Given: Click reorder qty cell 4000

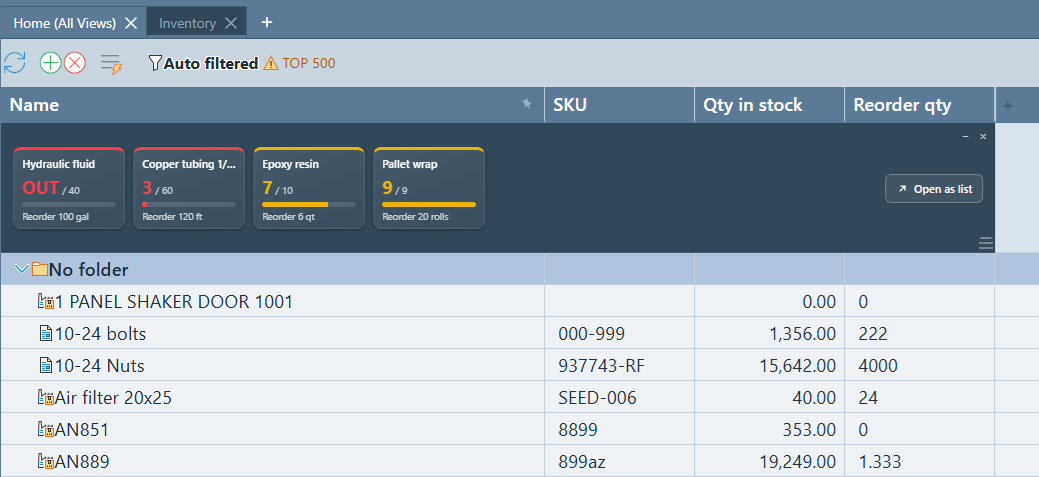Looking at the screenshot, I should (920, 365).
